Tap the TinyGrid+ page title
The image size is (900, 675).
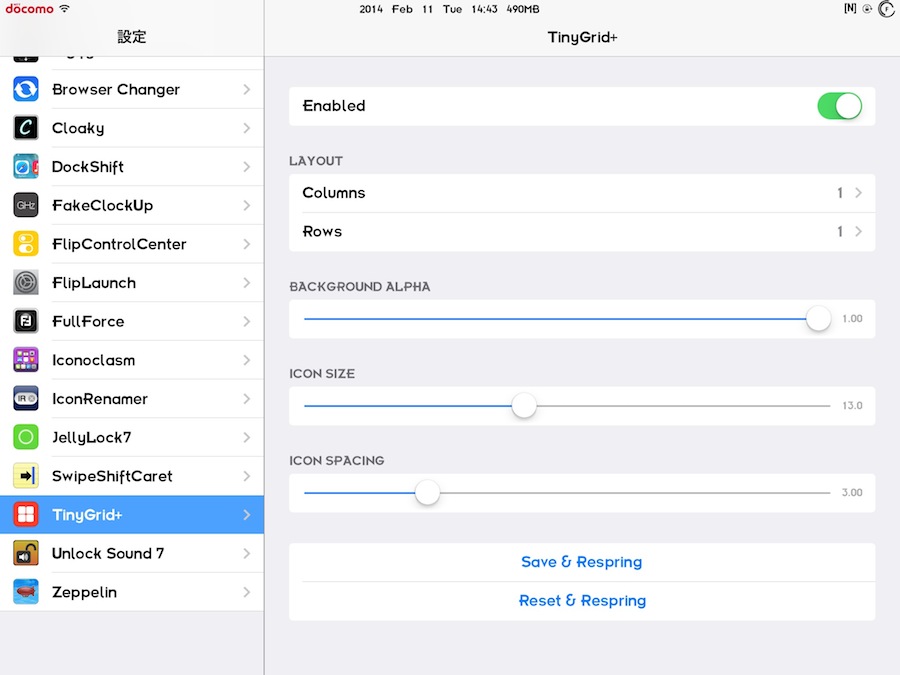click(x=582, y=37)
